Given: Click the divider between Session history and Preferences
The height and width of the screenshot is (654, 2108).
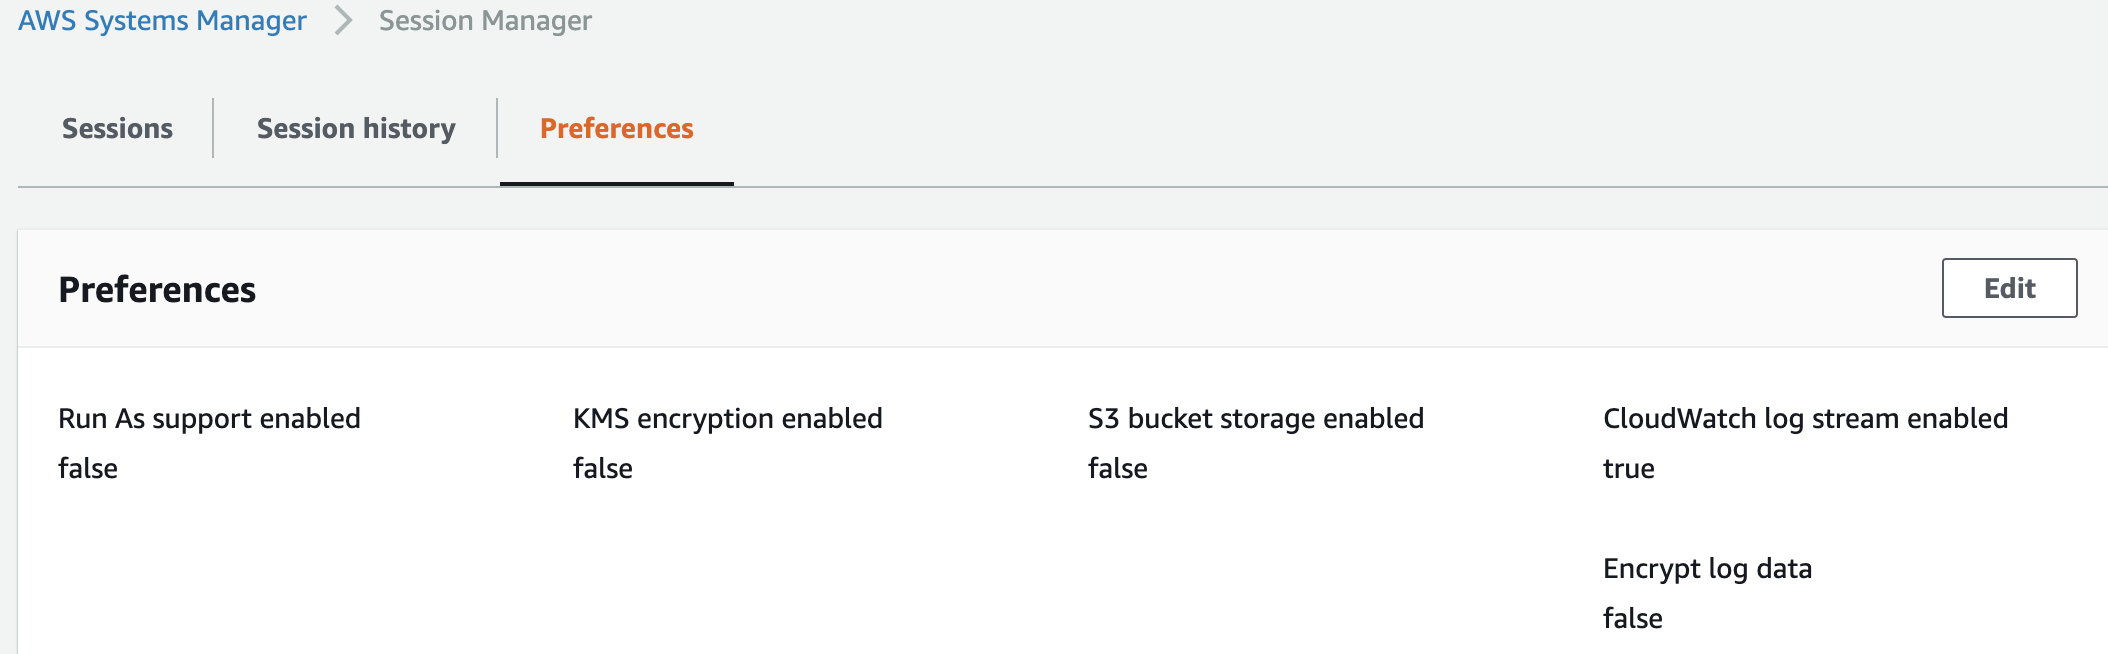Looking at the screenshot, I should (497, 128).
